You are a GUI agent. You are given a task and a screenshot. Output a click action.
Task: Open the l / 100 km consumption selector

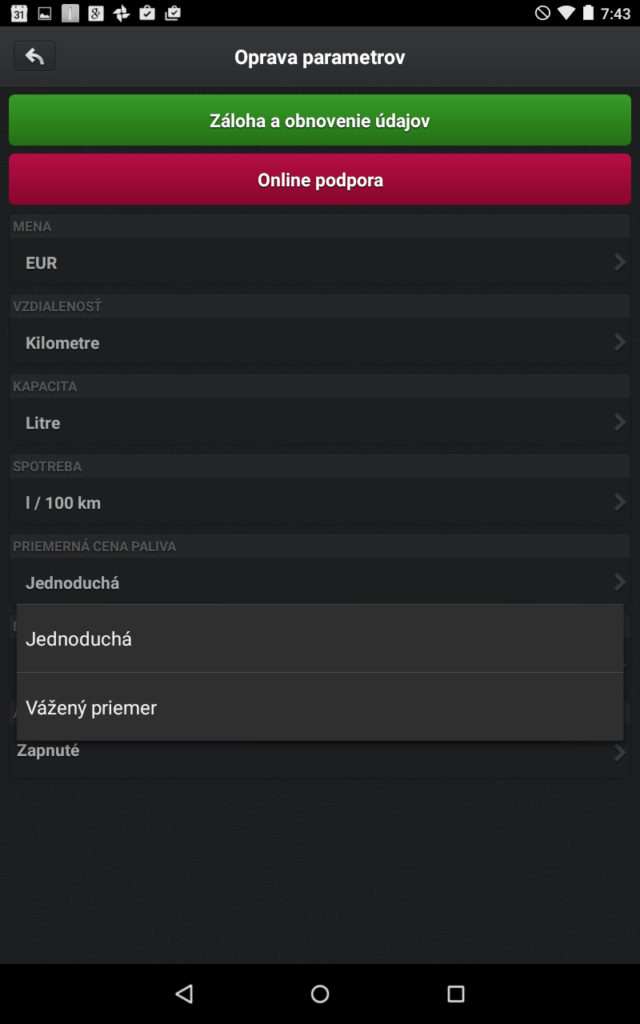click(x=320, y=502)
